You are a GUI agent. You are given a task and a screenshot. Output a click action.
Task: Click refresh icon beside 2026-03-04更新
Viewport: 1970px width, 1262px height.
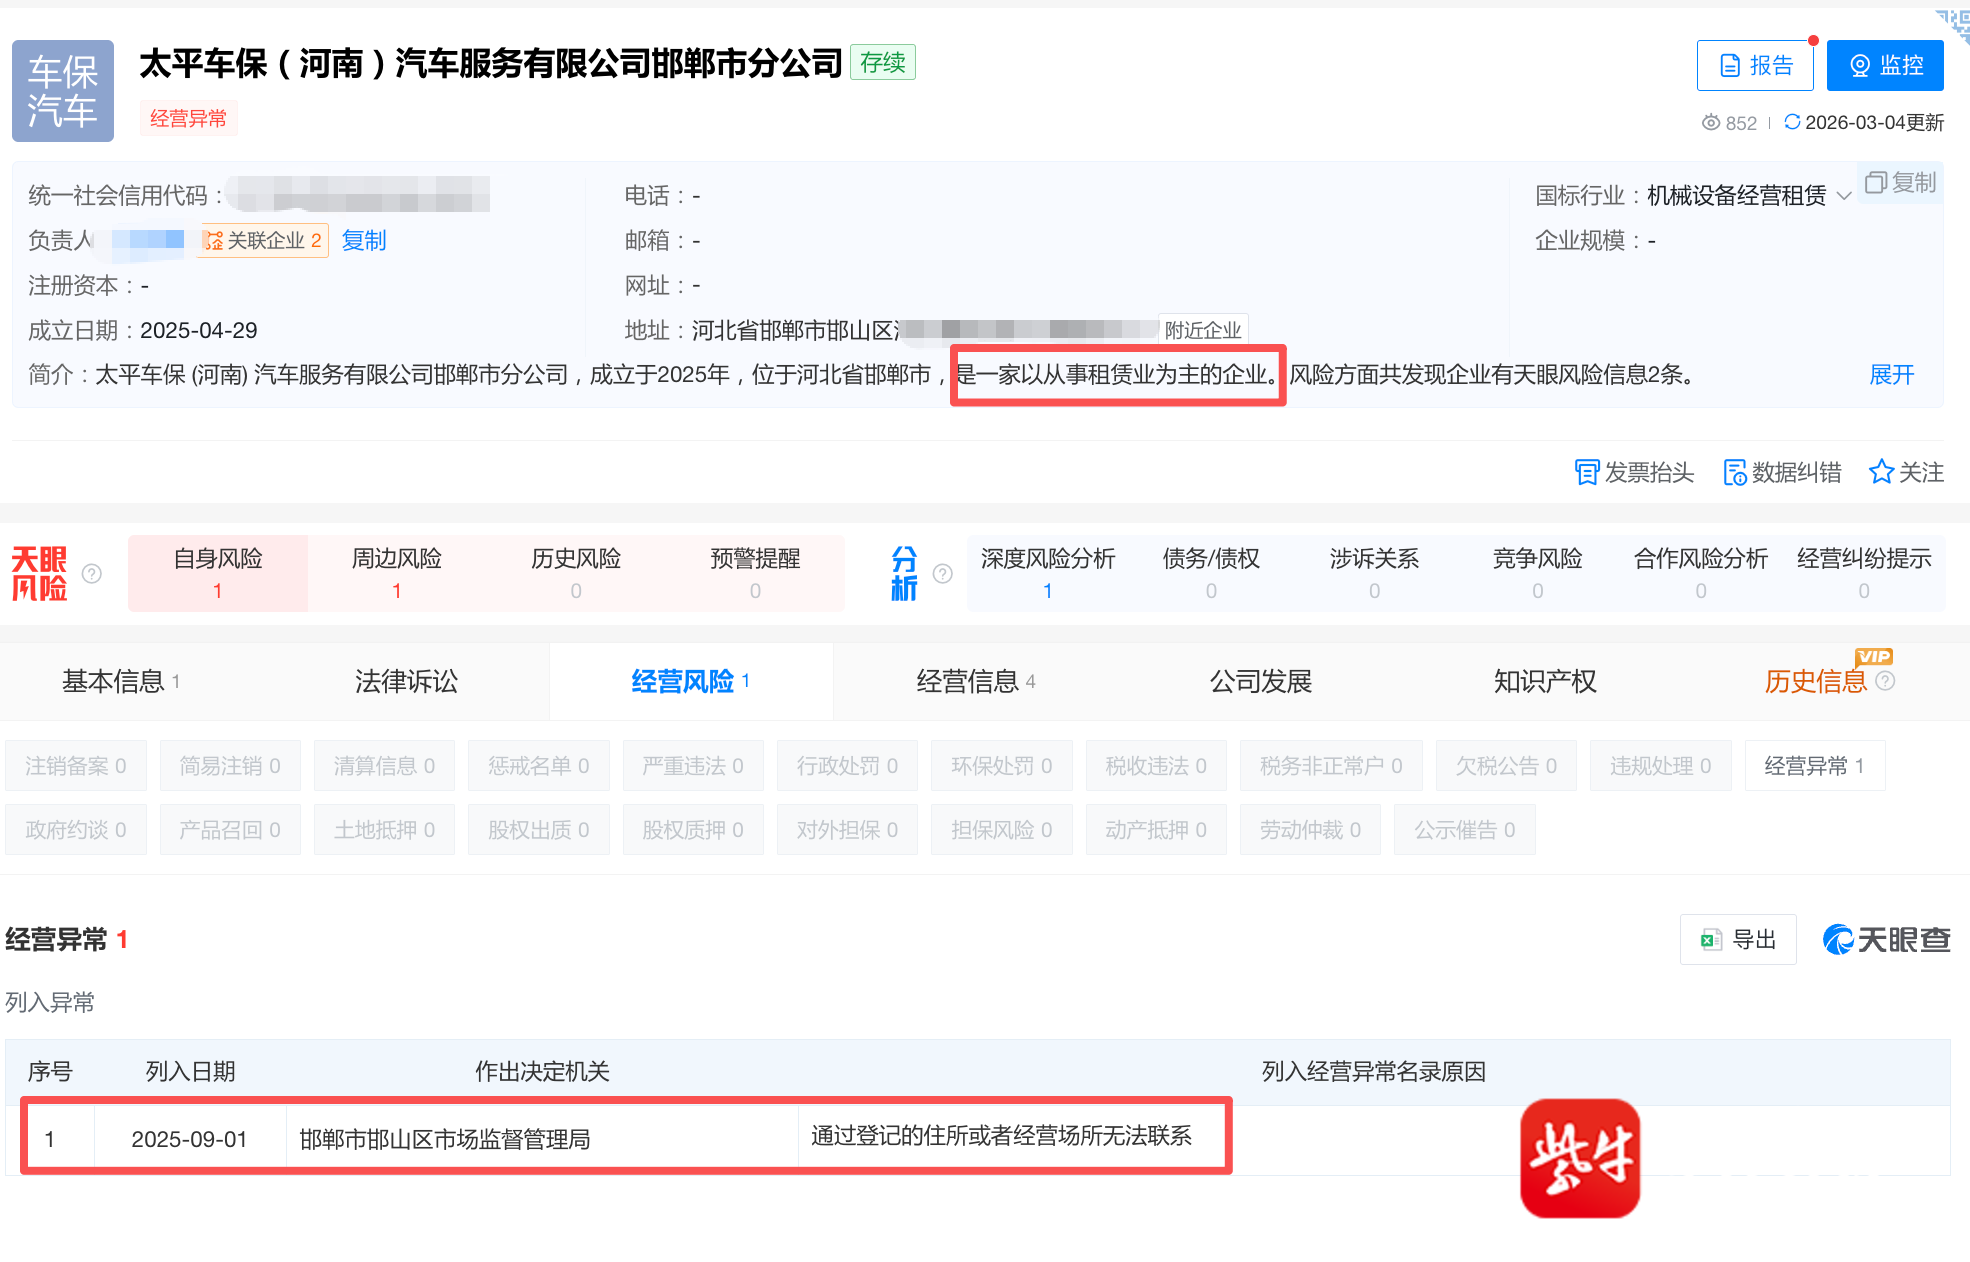click(x=1792, y=122)
